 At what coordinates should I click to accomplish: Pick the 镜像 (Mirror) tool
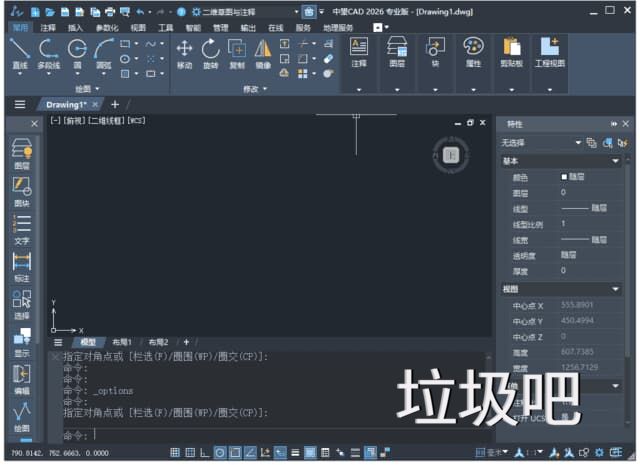pyautogui.click(x=263, y=53)
